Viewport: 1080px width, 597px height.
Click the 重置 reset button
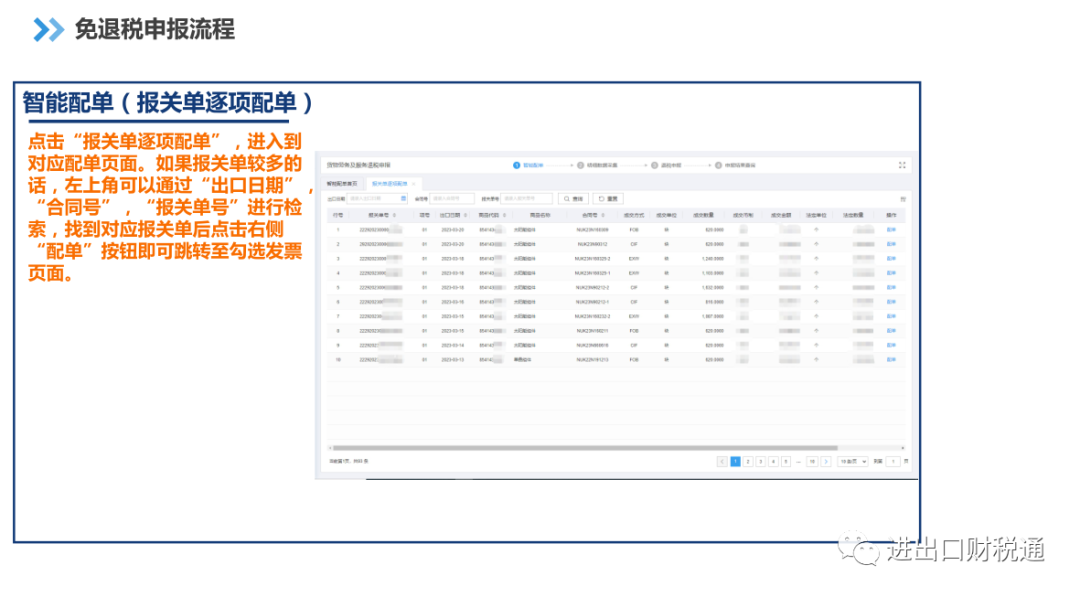tap(608, 198)
